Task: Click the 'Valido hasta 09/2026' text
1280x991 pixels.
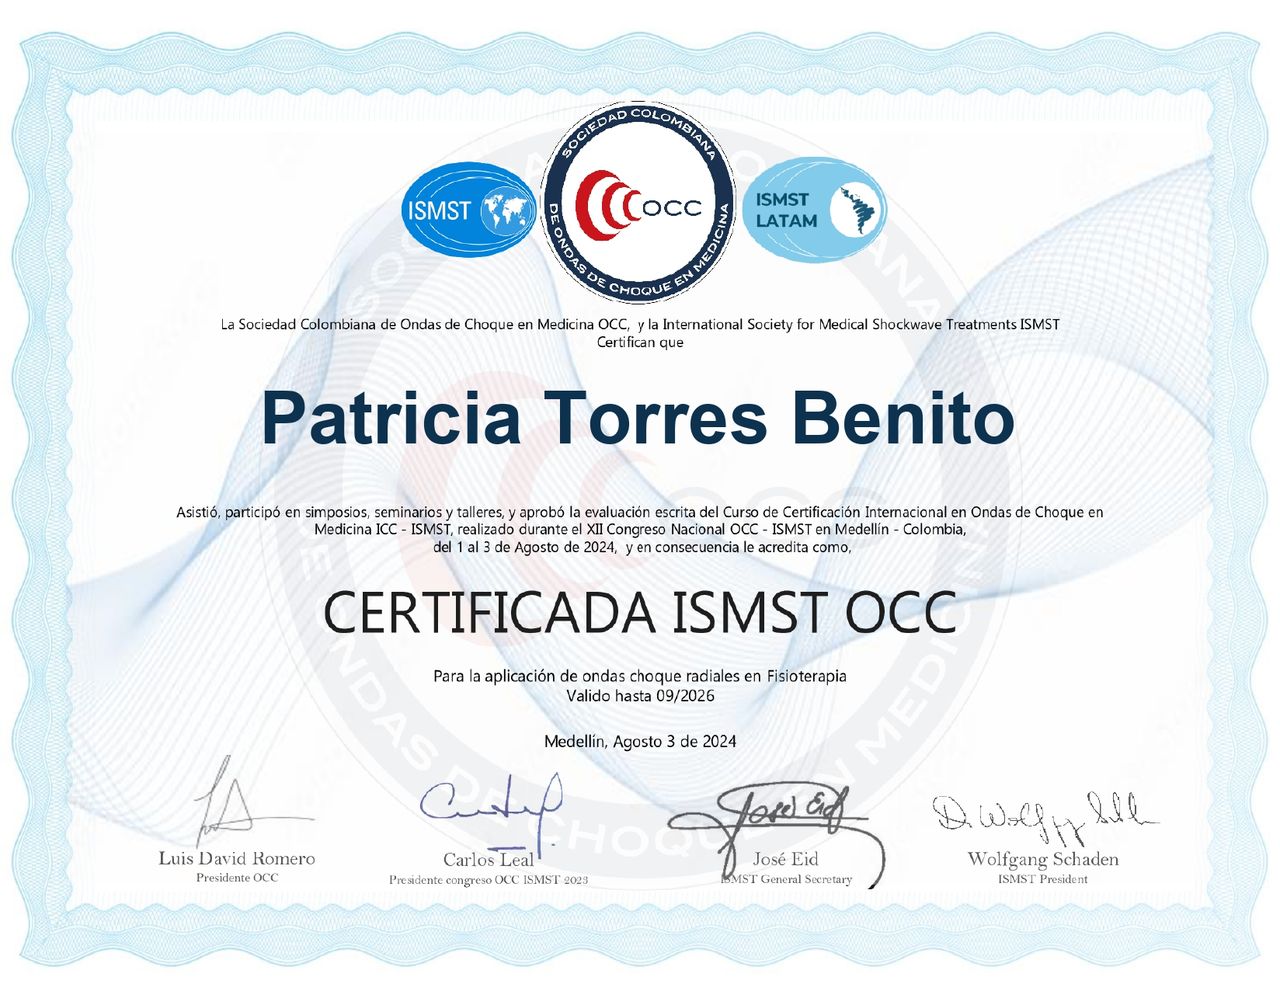Action: point(640,696)
